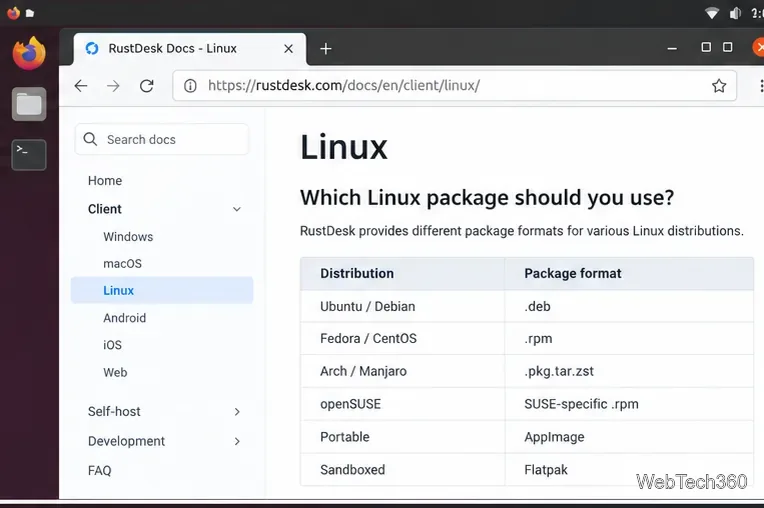
Task: Open Firefox from the dock
Action: (29, 53)
